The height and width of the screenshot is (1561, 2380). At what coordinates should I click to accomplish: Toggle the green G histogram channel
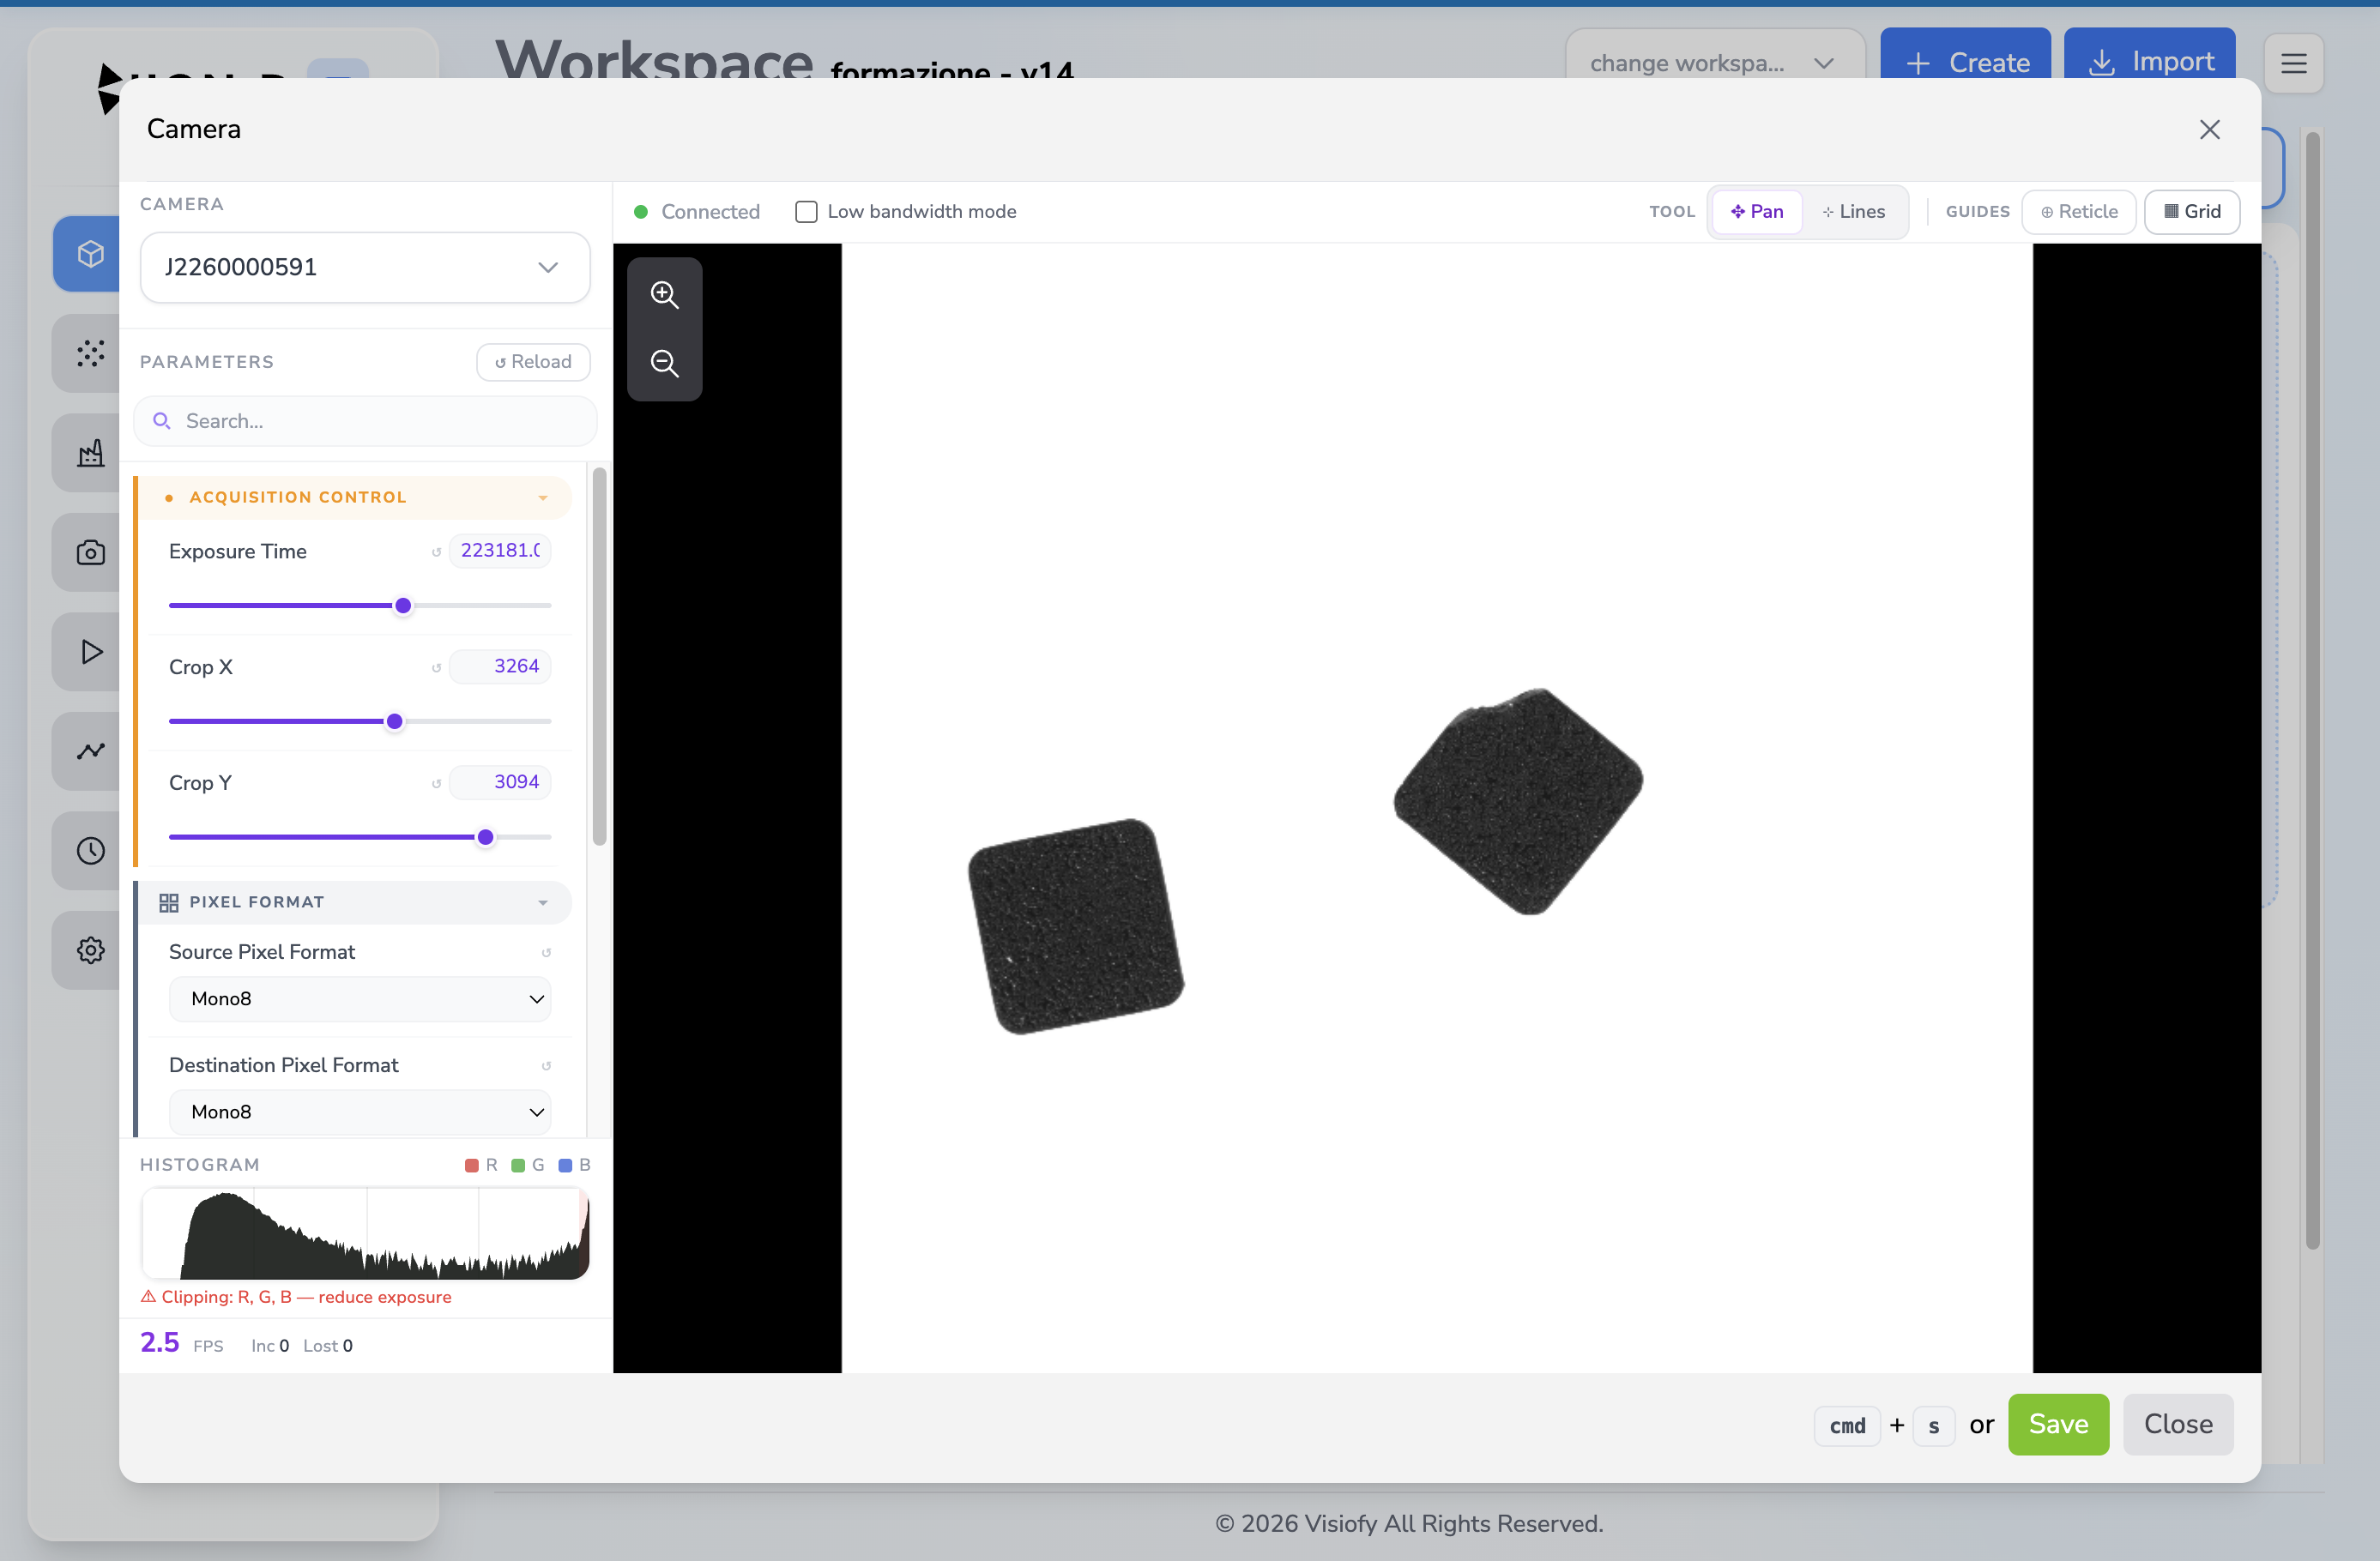[x=528, y=1165]
